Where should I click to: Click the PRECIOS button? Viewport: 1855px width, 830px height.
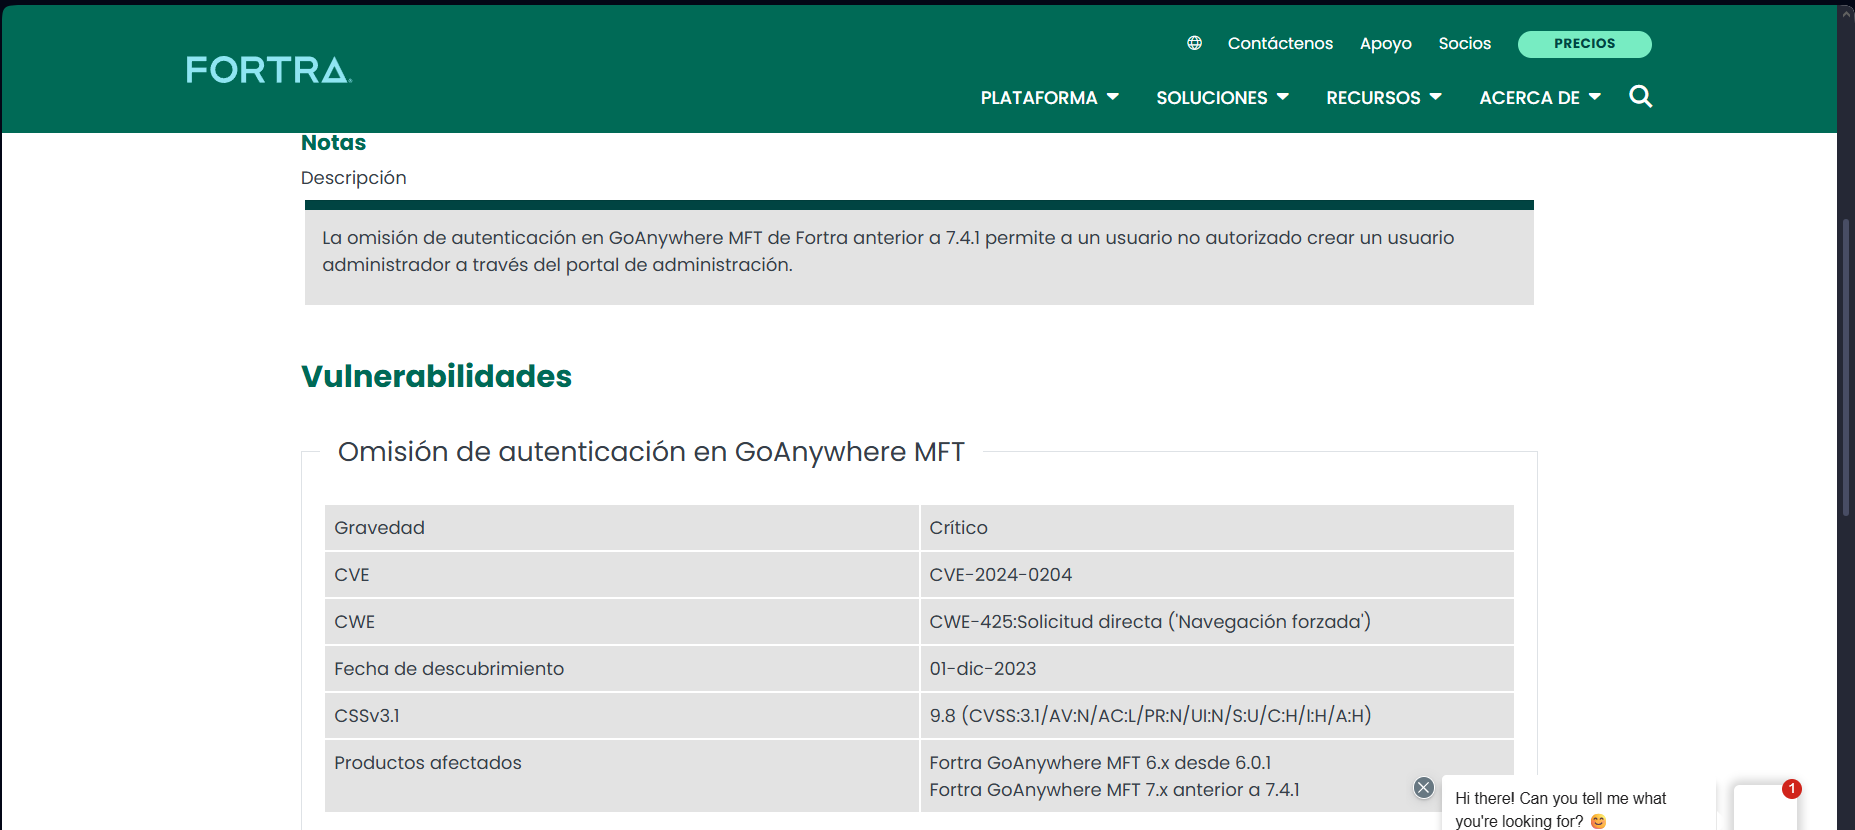tap(1584, 44)
